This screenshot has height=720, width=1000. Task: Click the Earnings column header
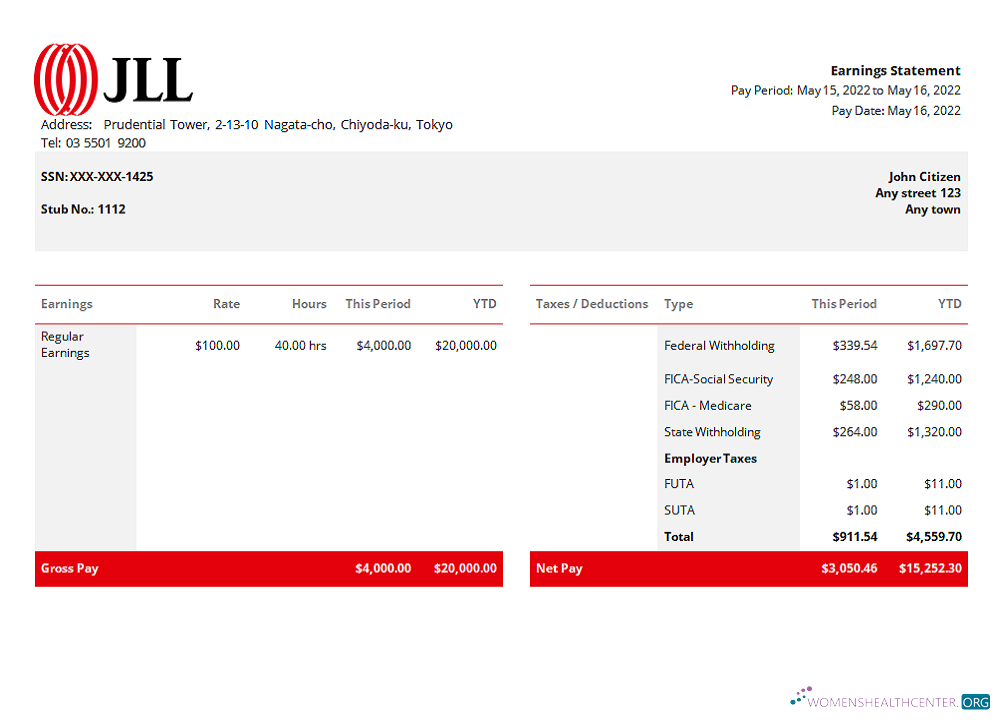66,303
